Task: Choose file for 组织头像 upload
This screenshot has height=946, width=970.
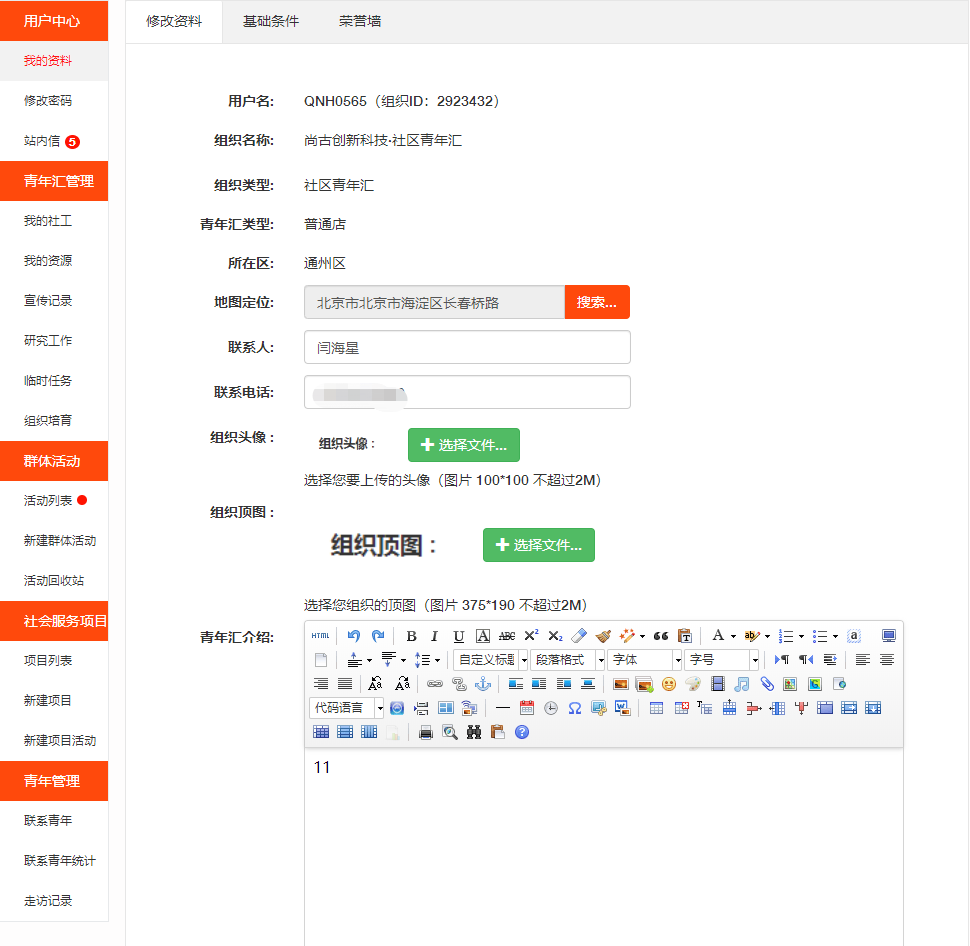Action: 464,445
